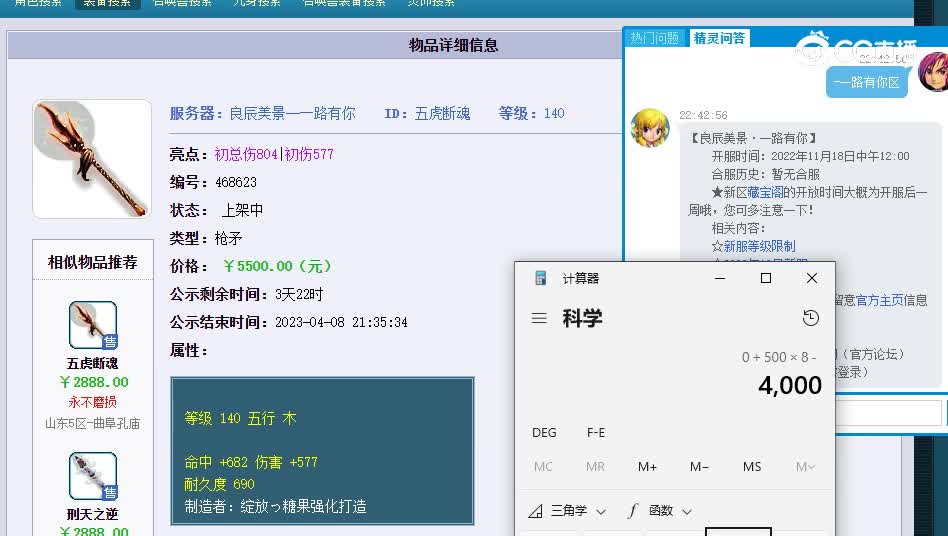Click the 科学 calculator mode title
This screenshot has height=536, width=948.
coord(582,318)
